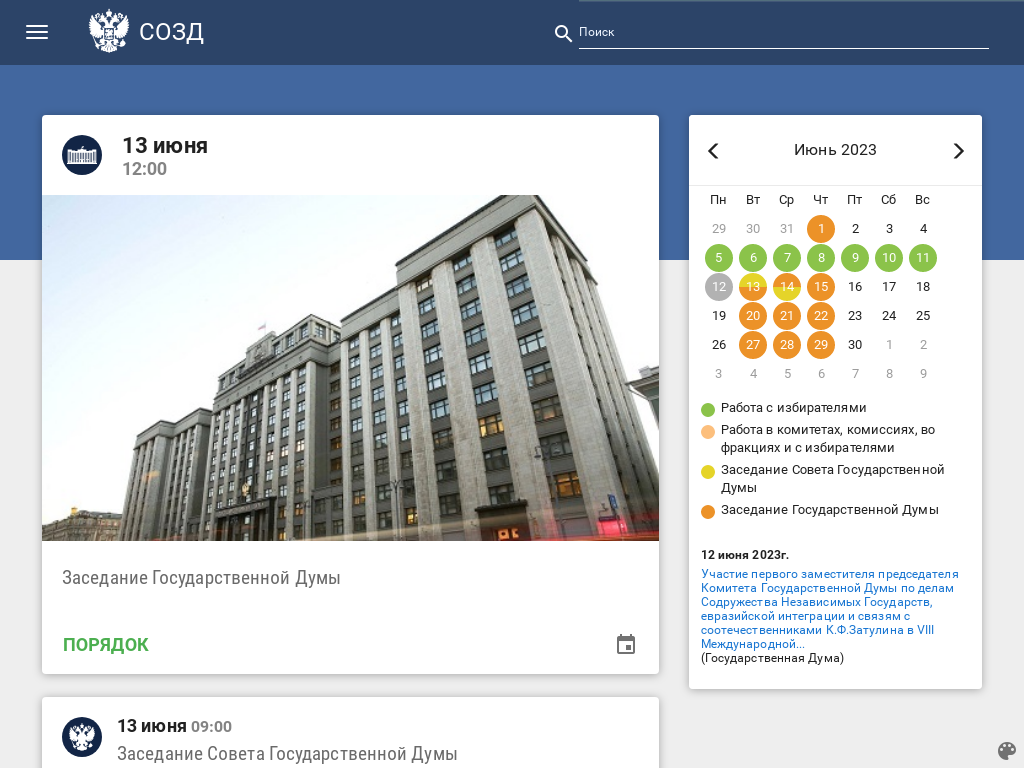
Task: Click the 12 июня 2023г. date label
Action: (x=744, y=555)
